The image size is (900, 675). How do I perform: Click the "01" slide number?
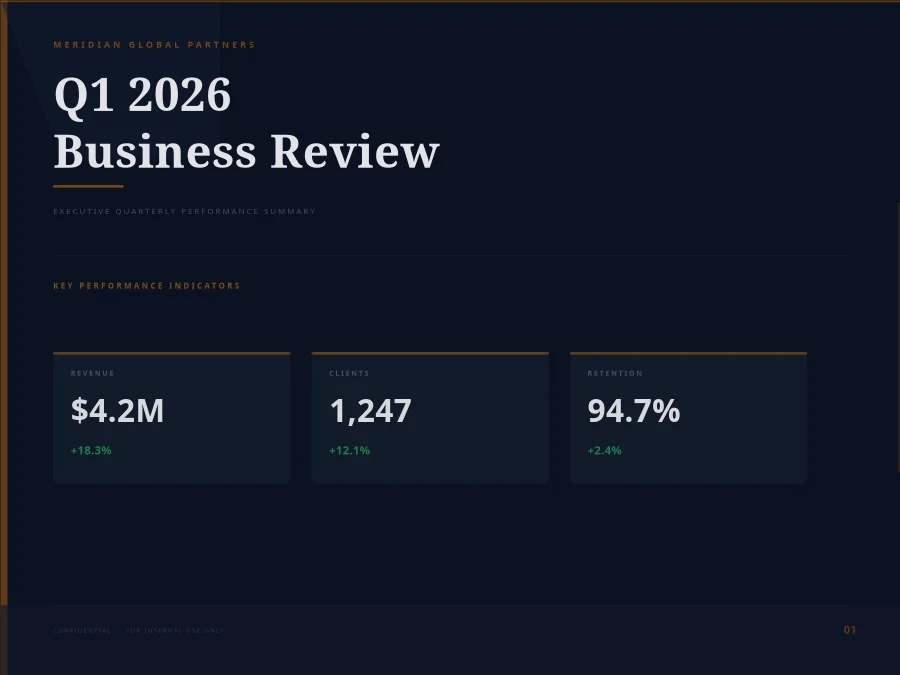click(849, 630)
